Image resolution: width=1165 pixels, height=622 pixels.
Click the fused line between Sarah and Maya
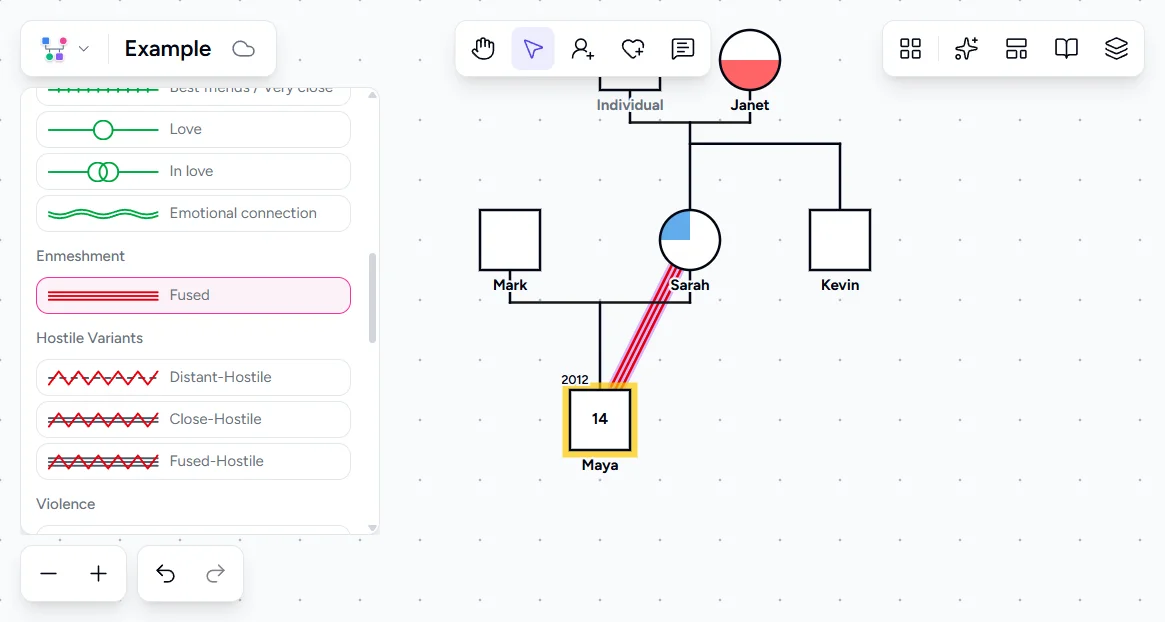pos(645,327)
